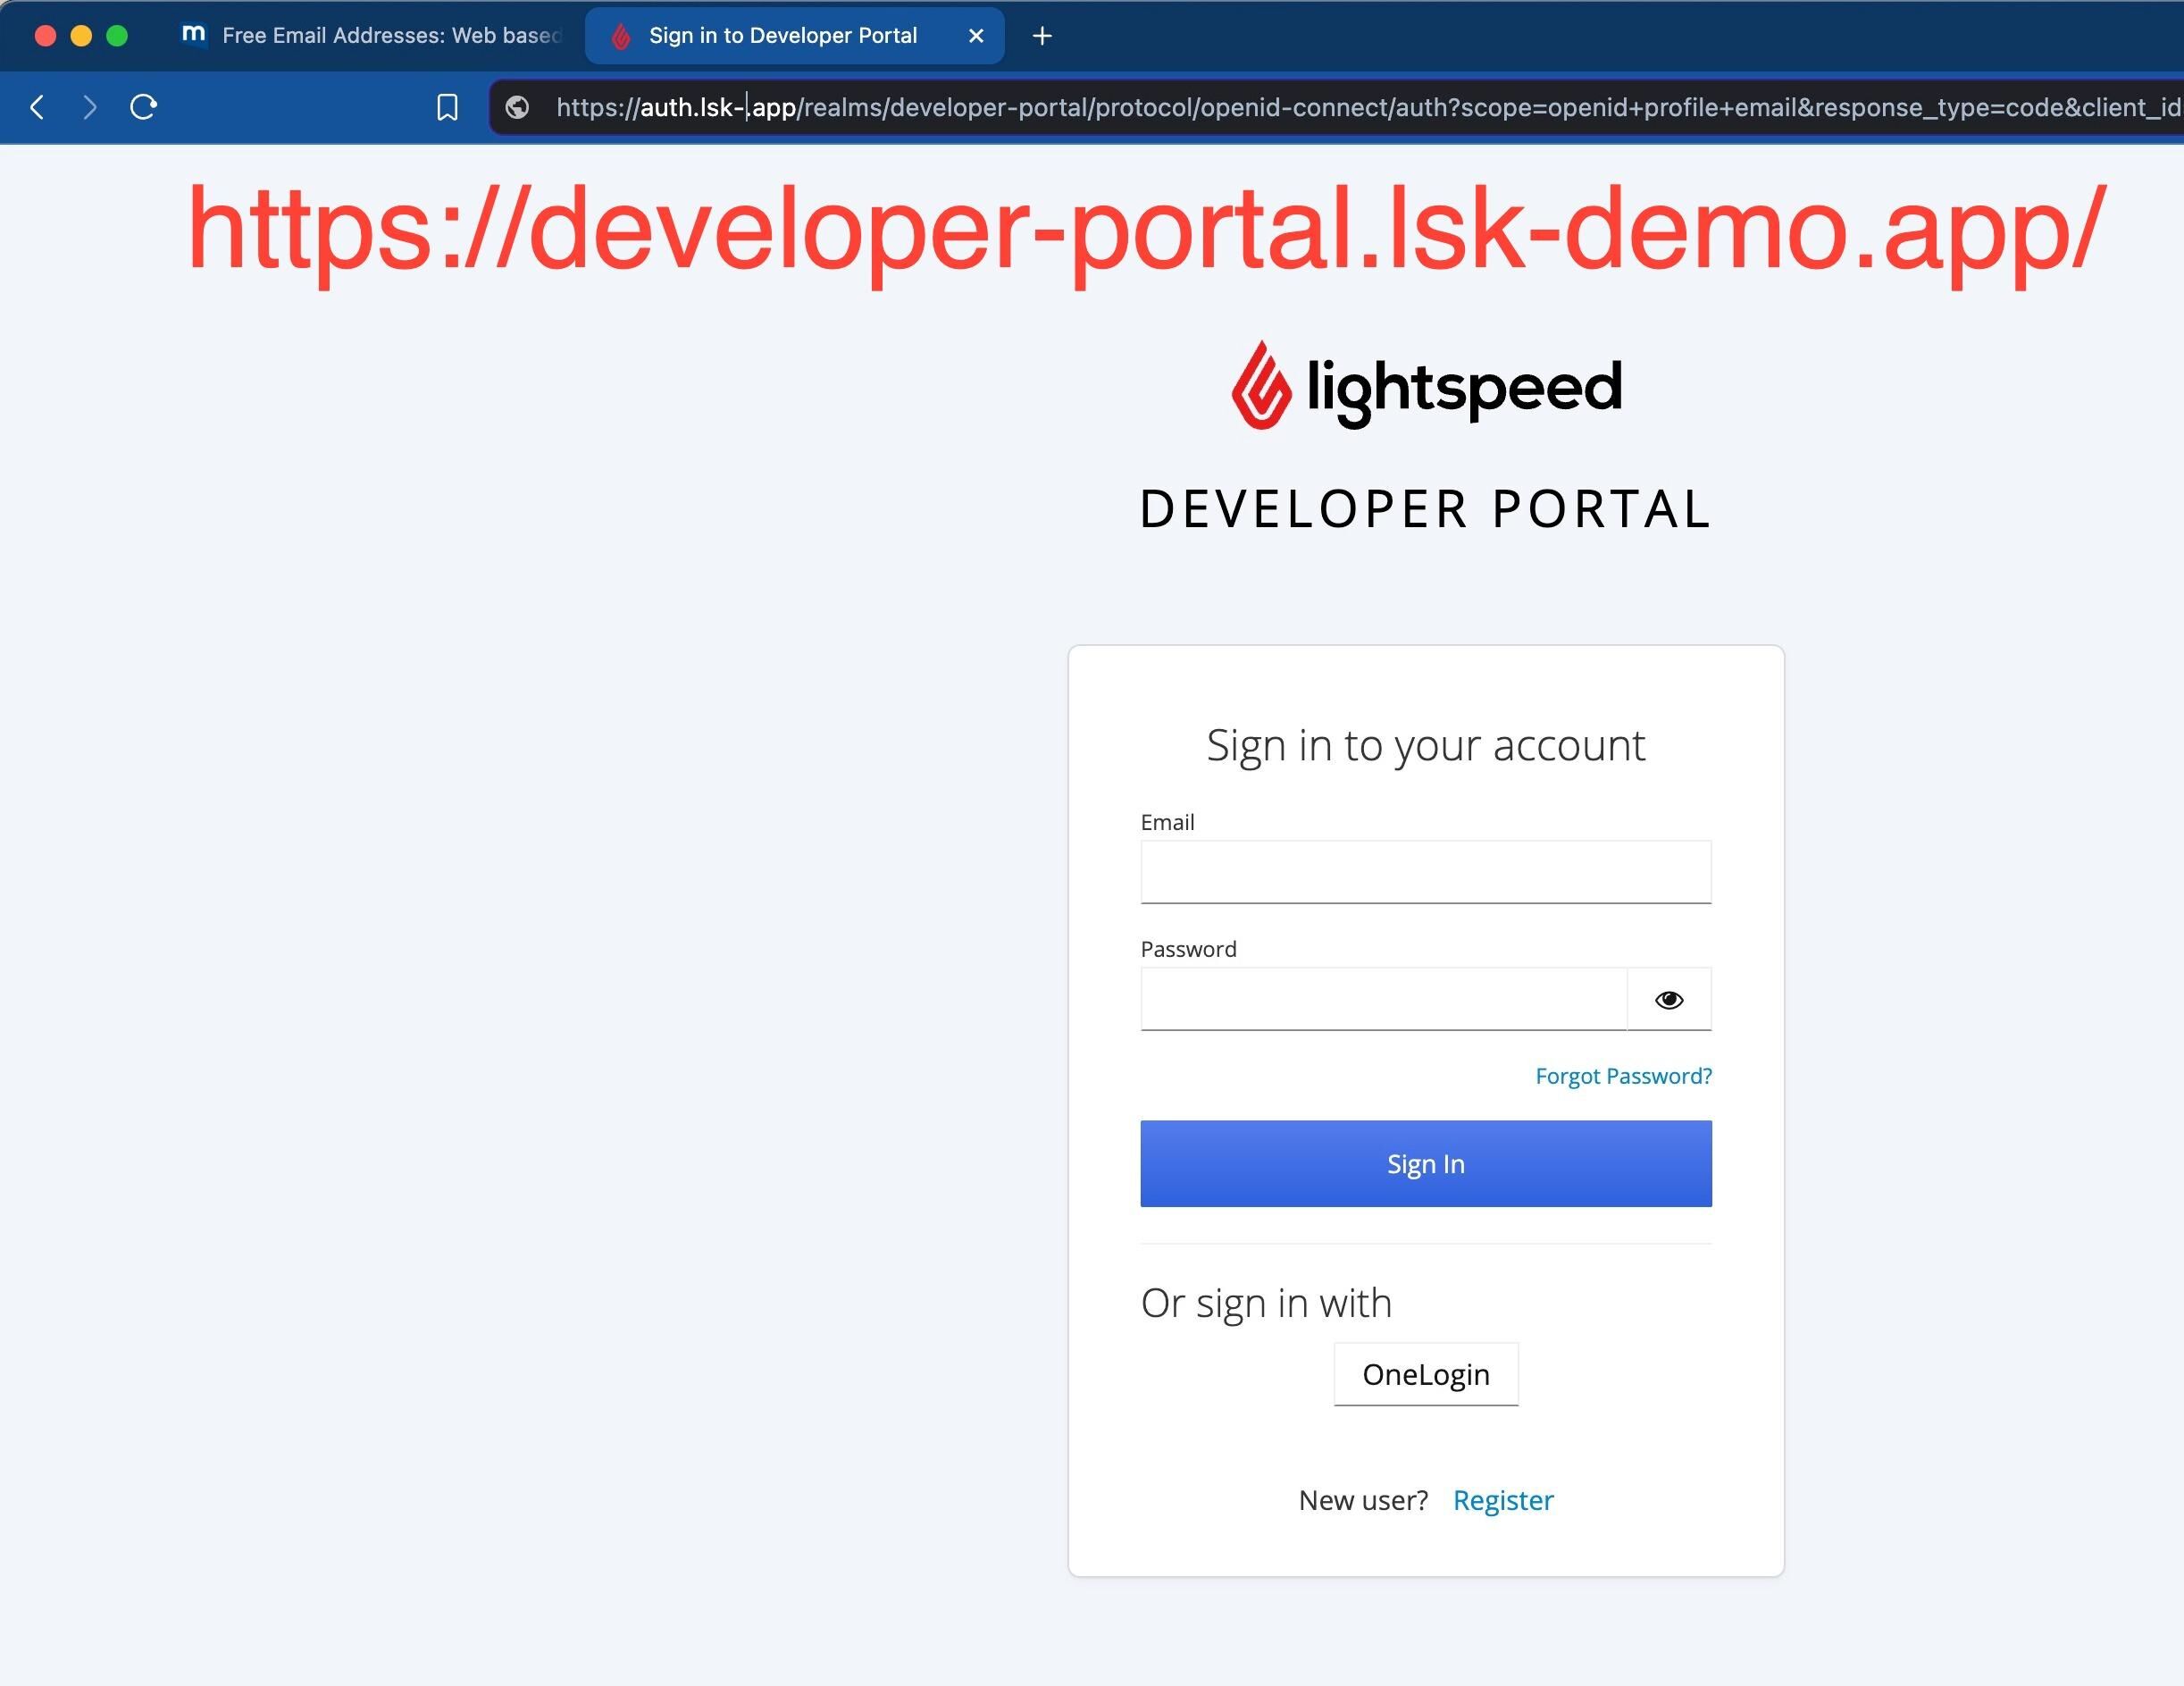Open the Forgot Password link

1622,1076
